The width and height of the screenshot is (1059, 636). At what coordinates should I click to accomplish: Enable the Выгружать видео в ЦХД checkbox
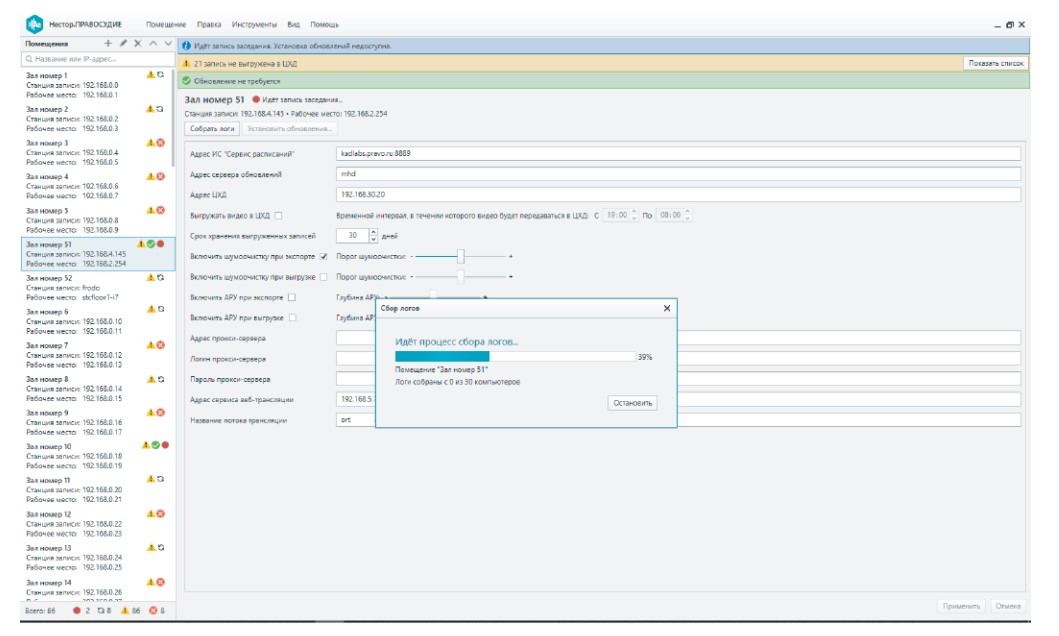tap(279, 215)
